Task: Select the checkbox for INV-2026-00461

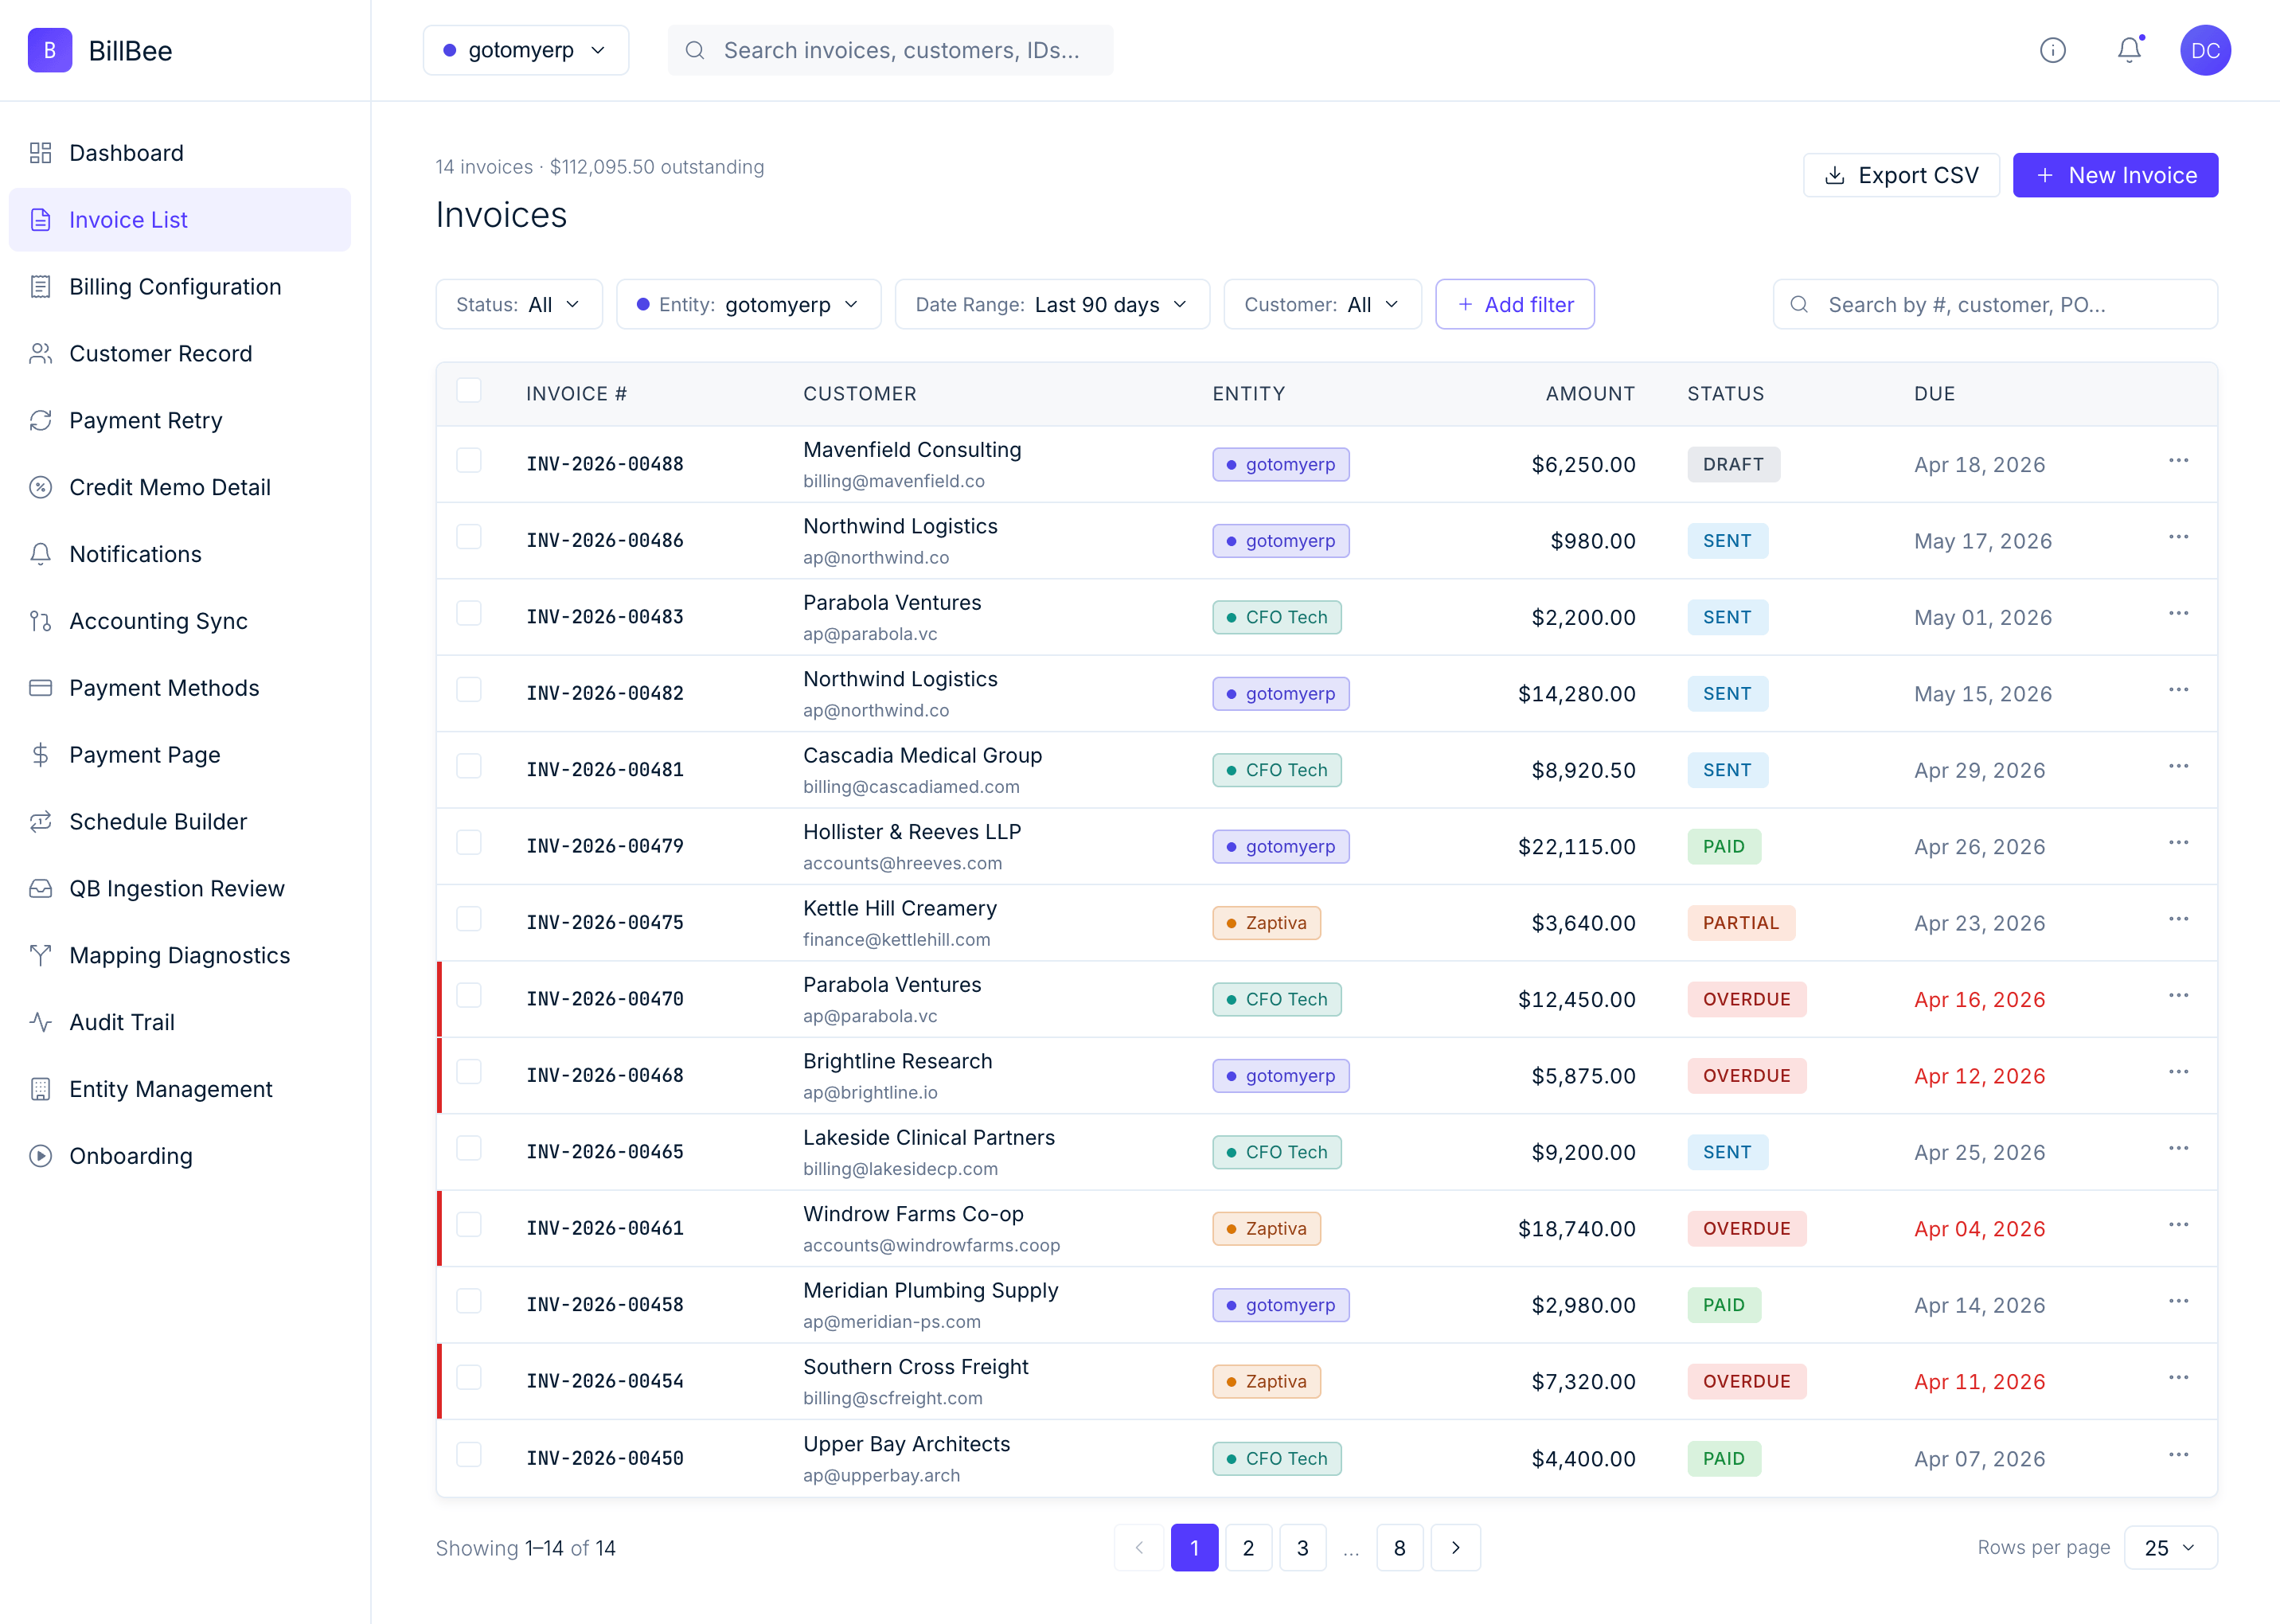Action: tap(468, 1225)
